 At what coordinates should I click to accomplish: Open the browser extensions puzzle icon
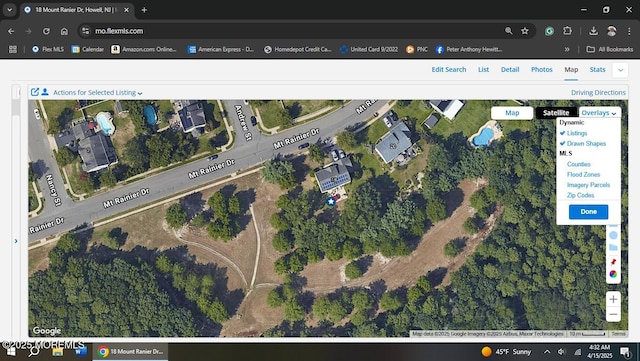pos(567,31)
